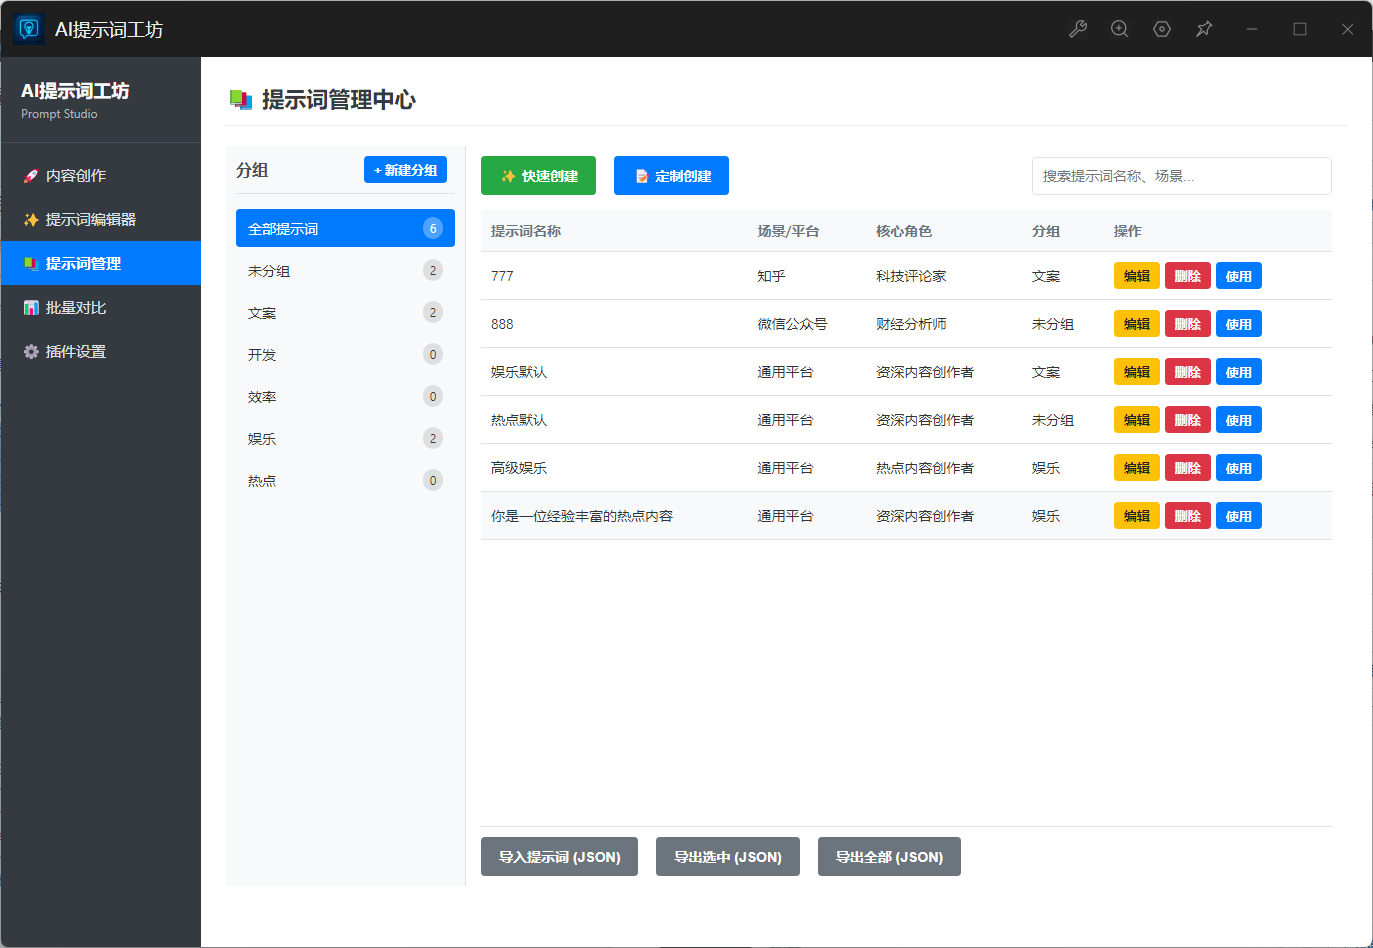Screen dimensions: 1373x948
Task: Click the zoom-in magnifier icon in title bar
Action: [1120, 29]
